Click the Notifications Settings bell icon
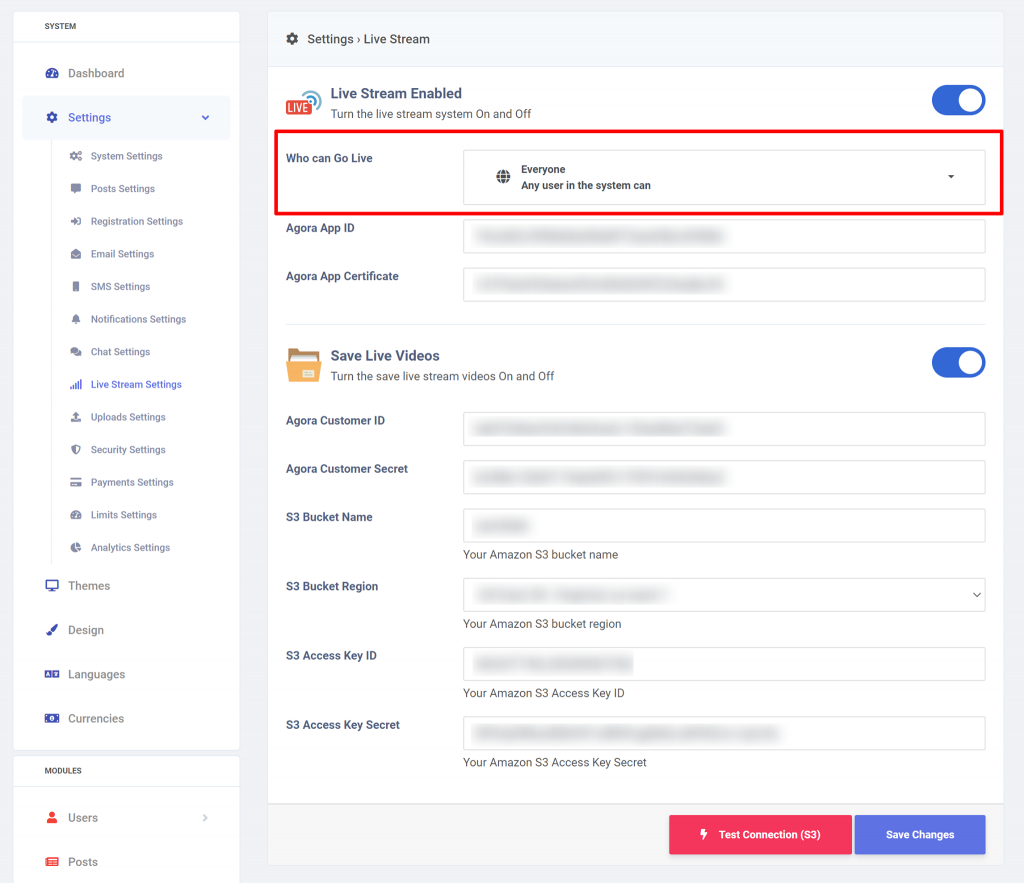The image size is (1024, 883). (x=76, y=319)
